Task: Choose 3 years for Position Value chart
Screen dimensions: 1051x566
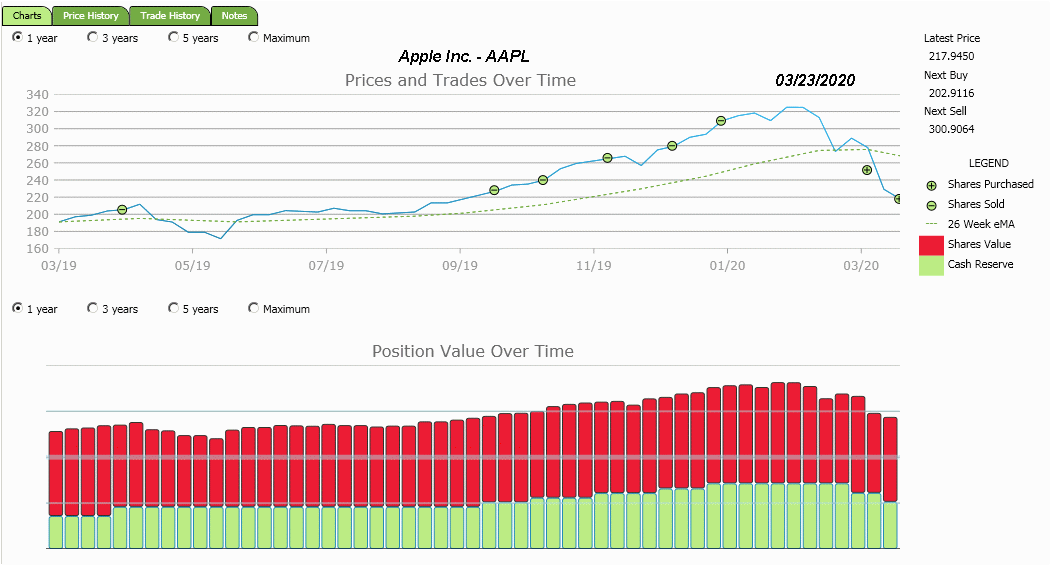Action: click(x=93, y=309)
